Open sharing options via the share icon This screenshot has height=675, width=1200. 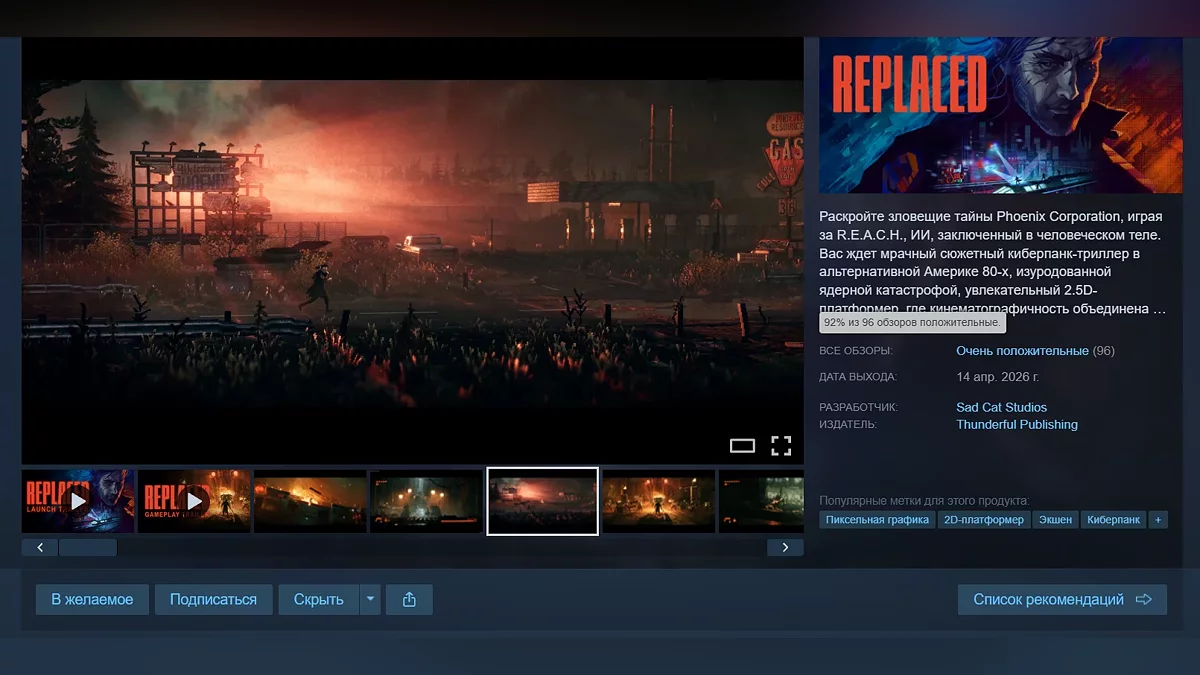point(409,599)
